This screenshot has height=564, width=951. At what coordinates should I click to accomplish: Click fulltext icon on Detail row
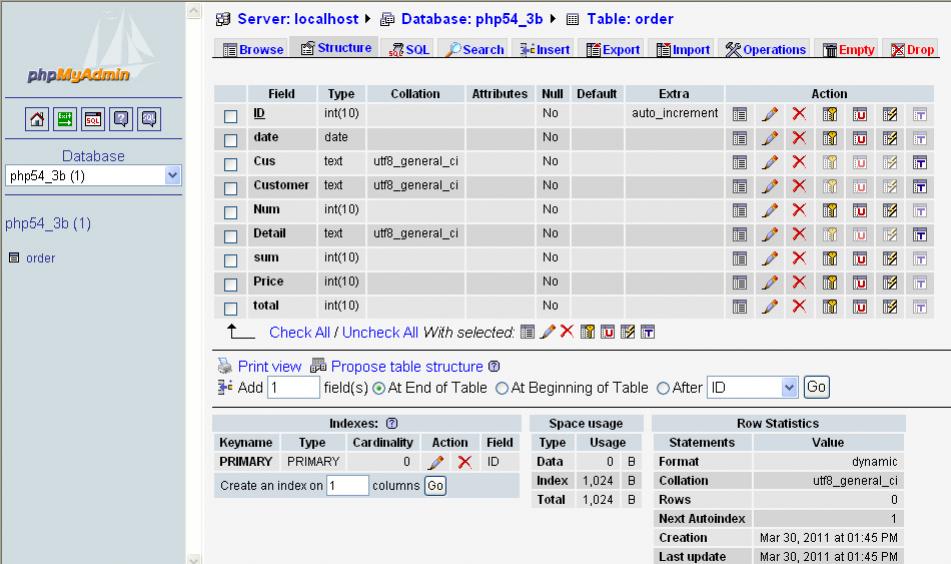914,234
